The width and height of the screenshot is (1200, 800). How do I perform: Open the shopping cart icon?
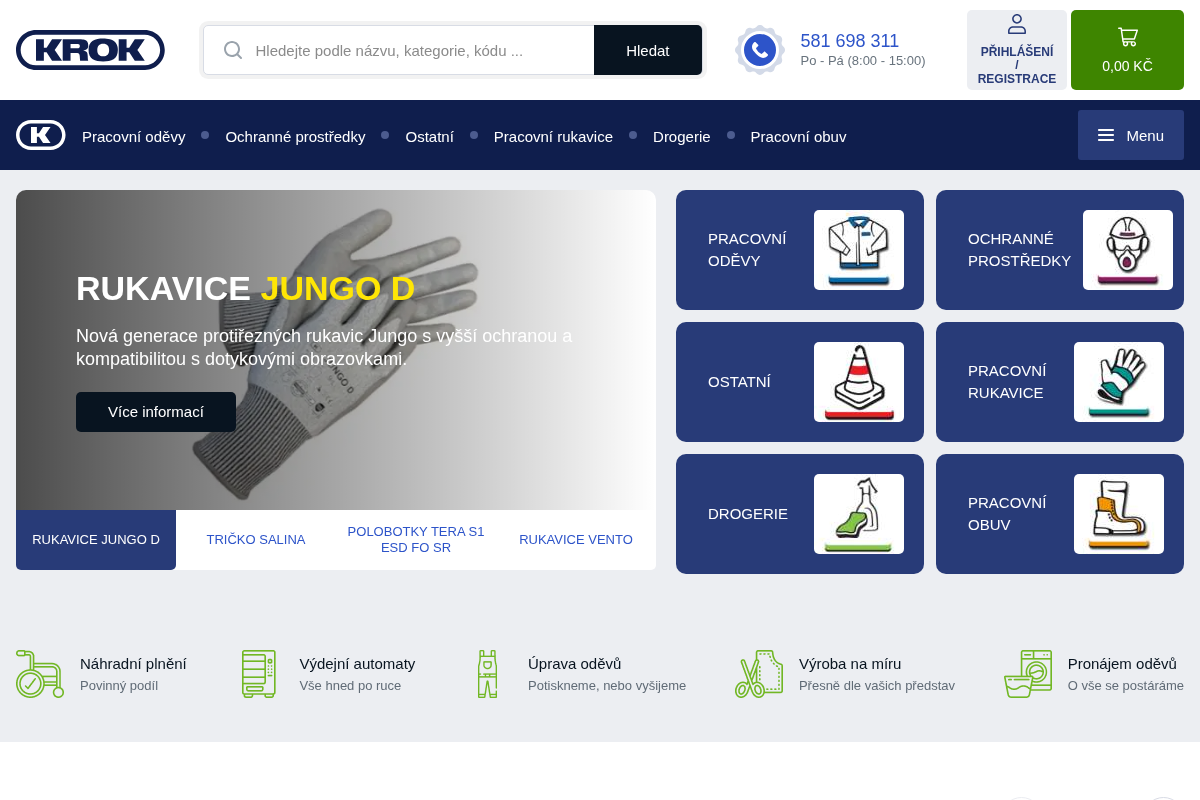pos(1128,37)
